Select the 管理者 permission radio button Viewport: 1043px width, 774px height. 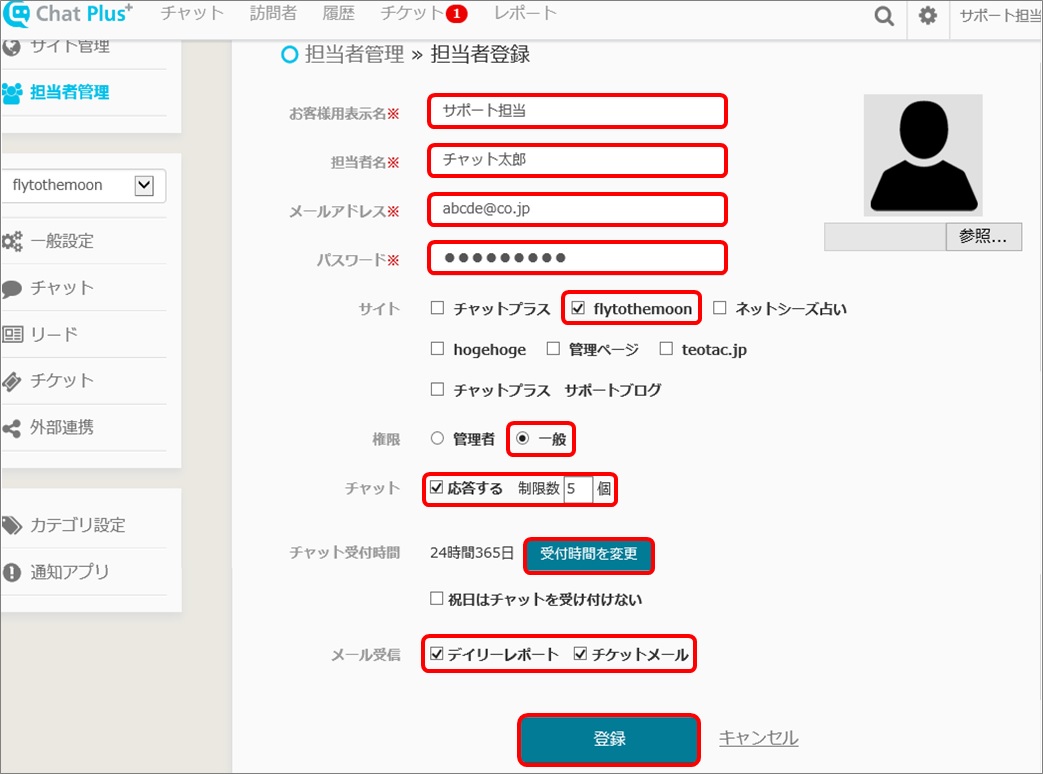437,438
